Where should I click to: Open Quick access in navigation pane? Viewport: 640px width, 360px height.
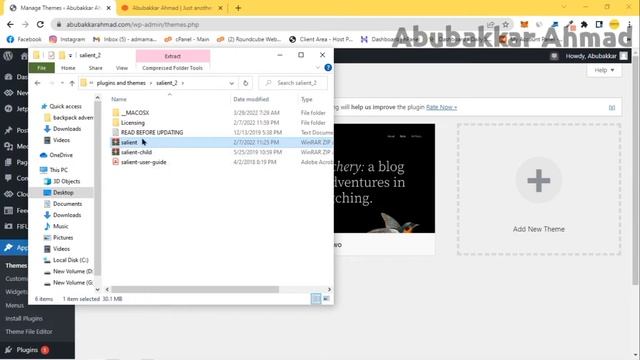[x=65, y=106]
